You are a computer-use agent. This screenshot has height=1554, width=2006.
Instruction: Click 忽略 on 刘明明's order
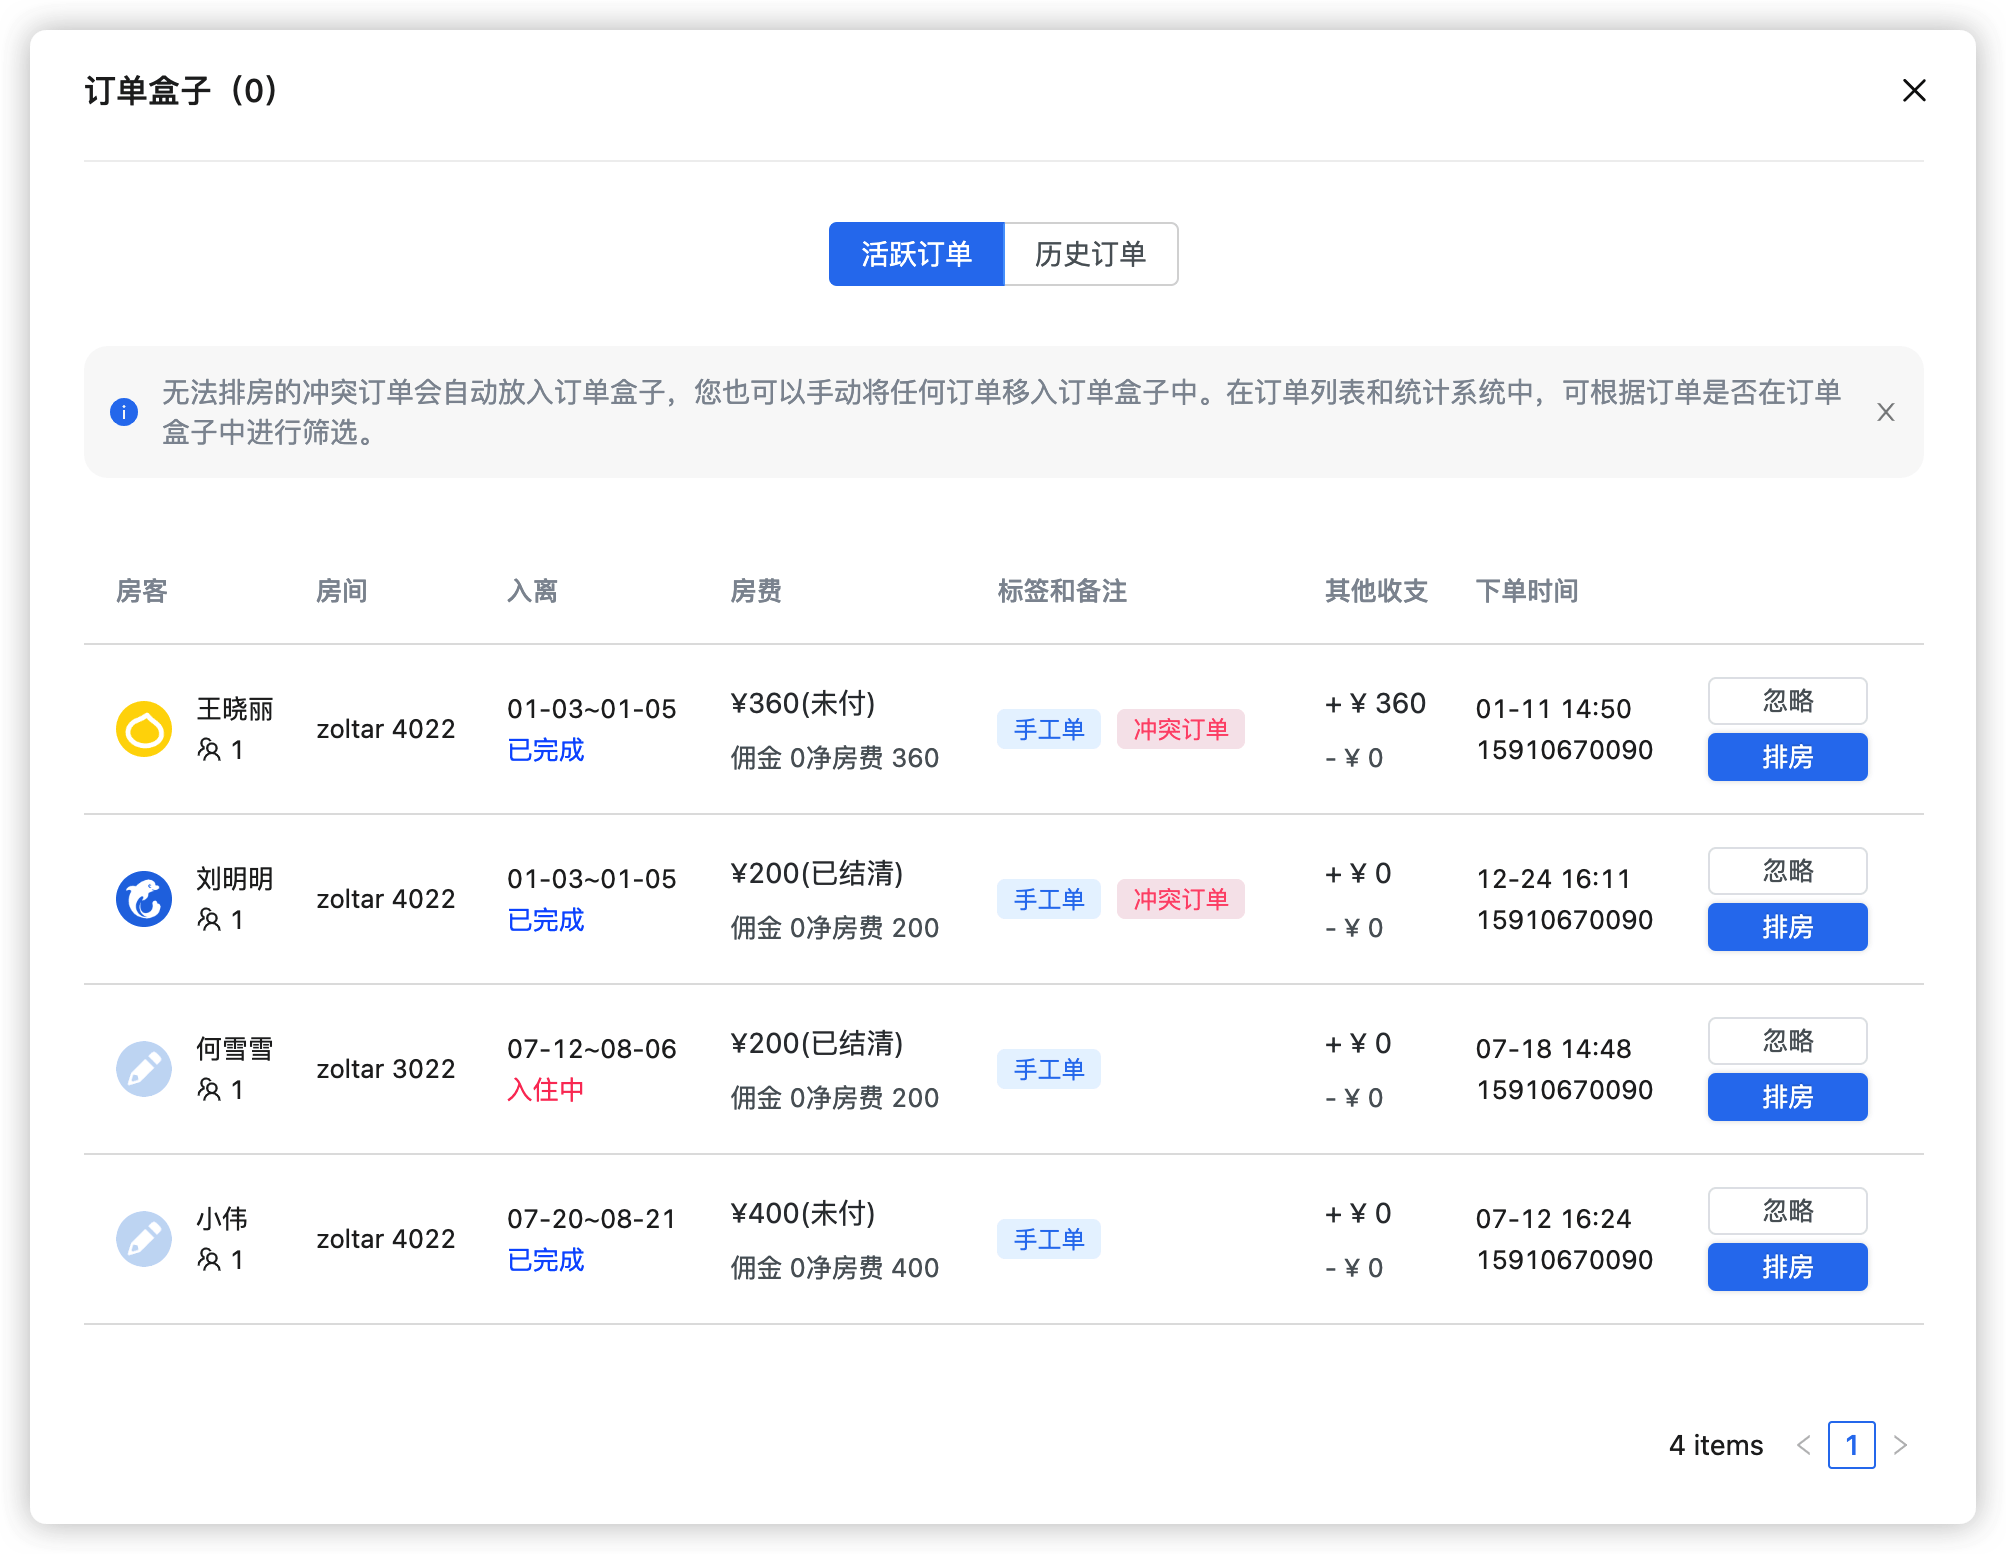pos(1787,871)
